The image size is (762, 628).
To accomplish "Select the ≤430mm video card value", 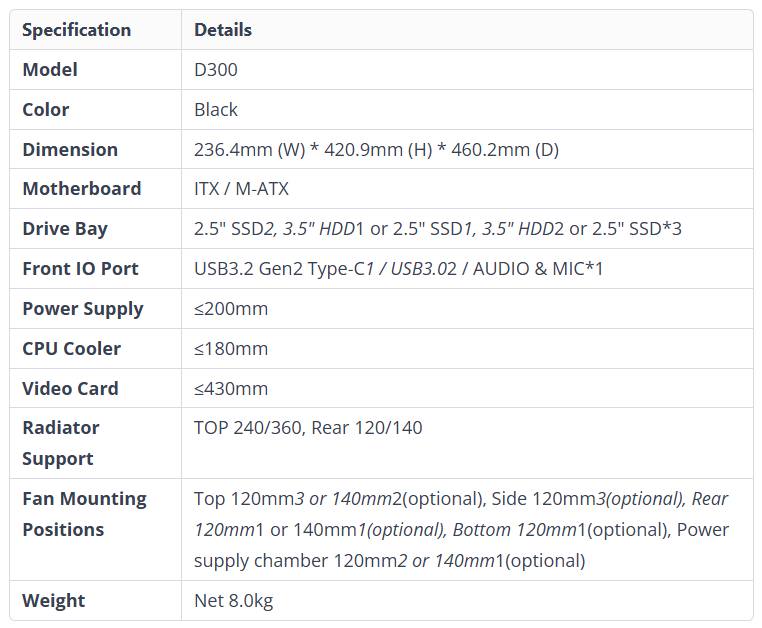I will 231,389.
